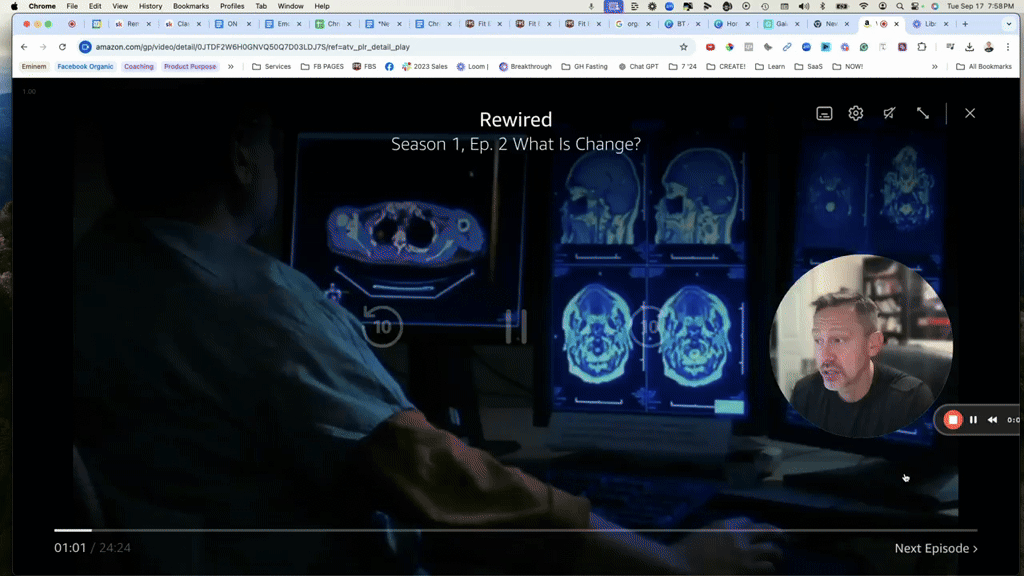Open the History menu
Viewport: 1024px width, 576px height.
[150, 6]
